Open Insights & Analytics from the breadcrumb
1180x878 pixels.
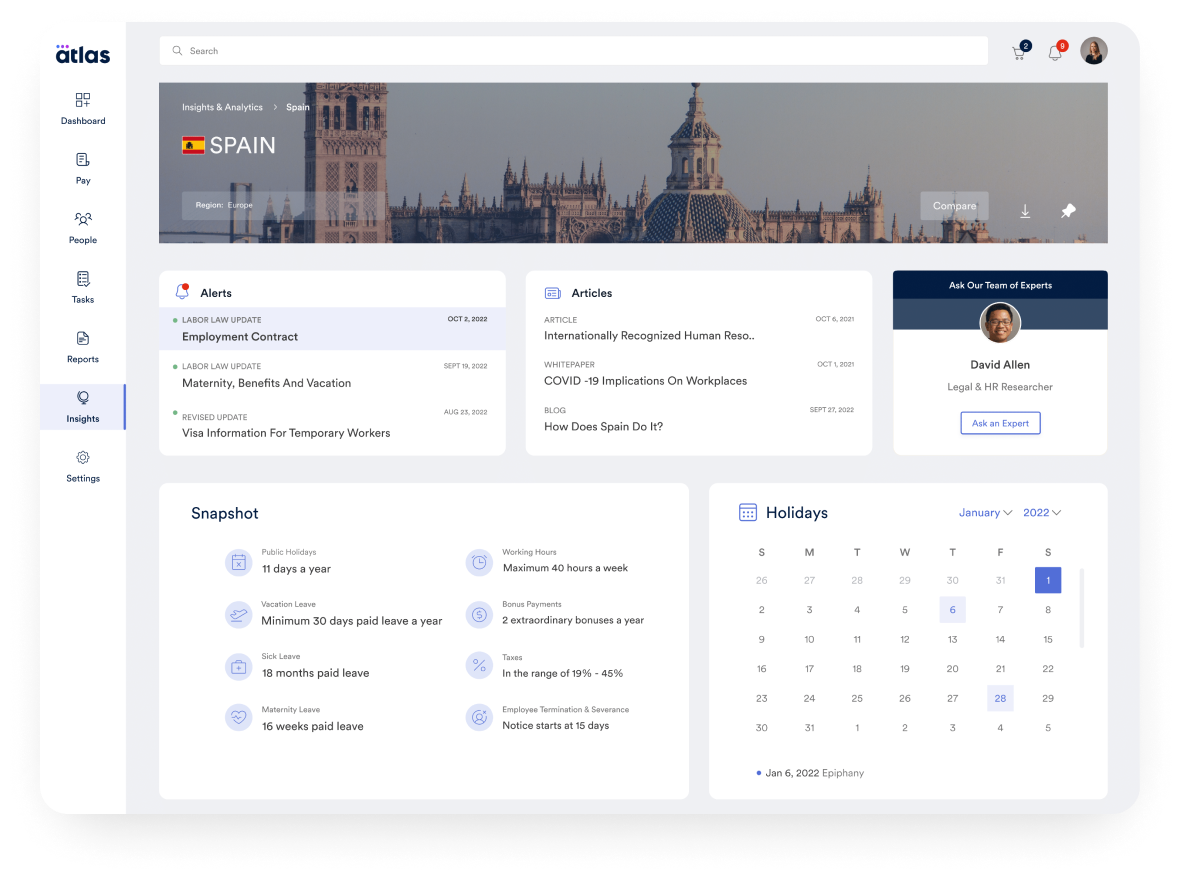coord(222,107)
